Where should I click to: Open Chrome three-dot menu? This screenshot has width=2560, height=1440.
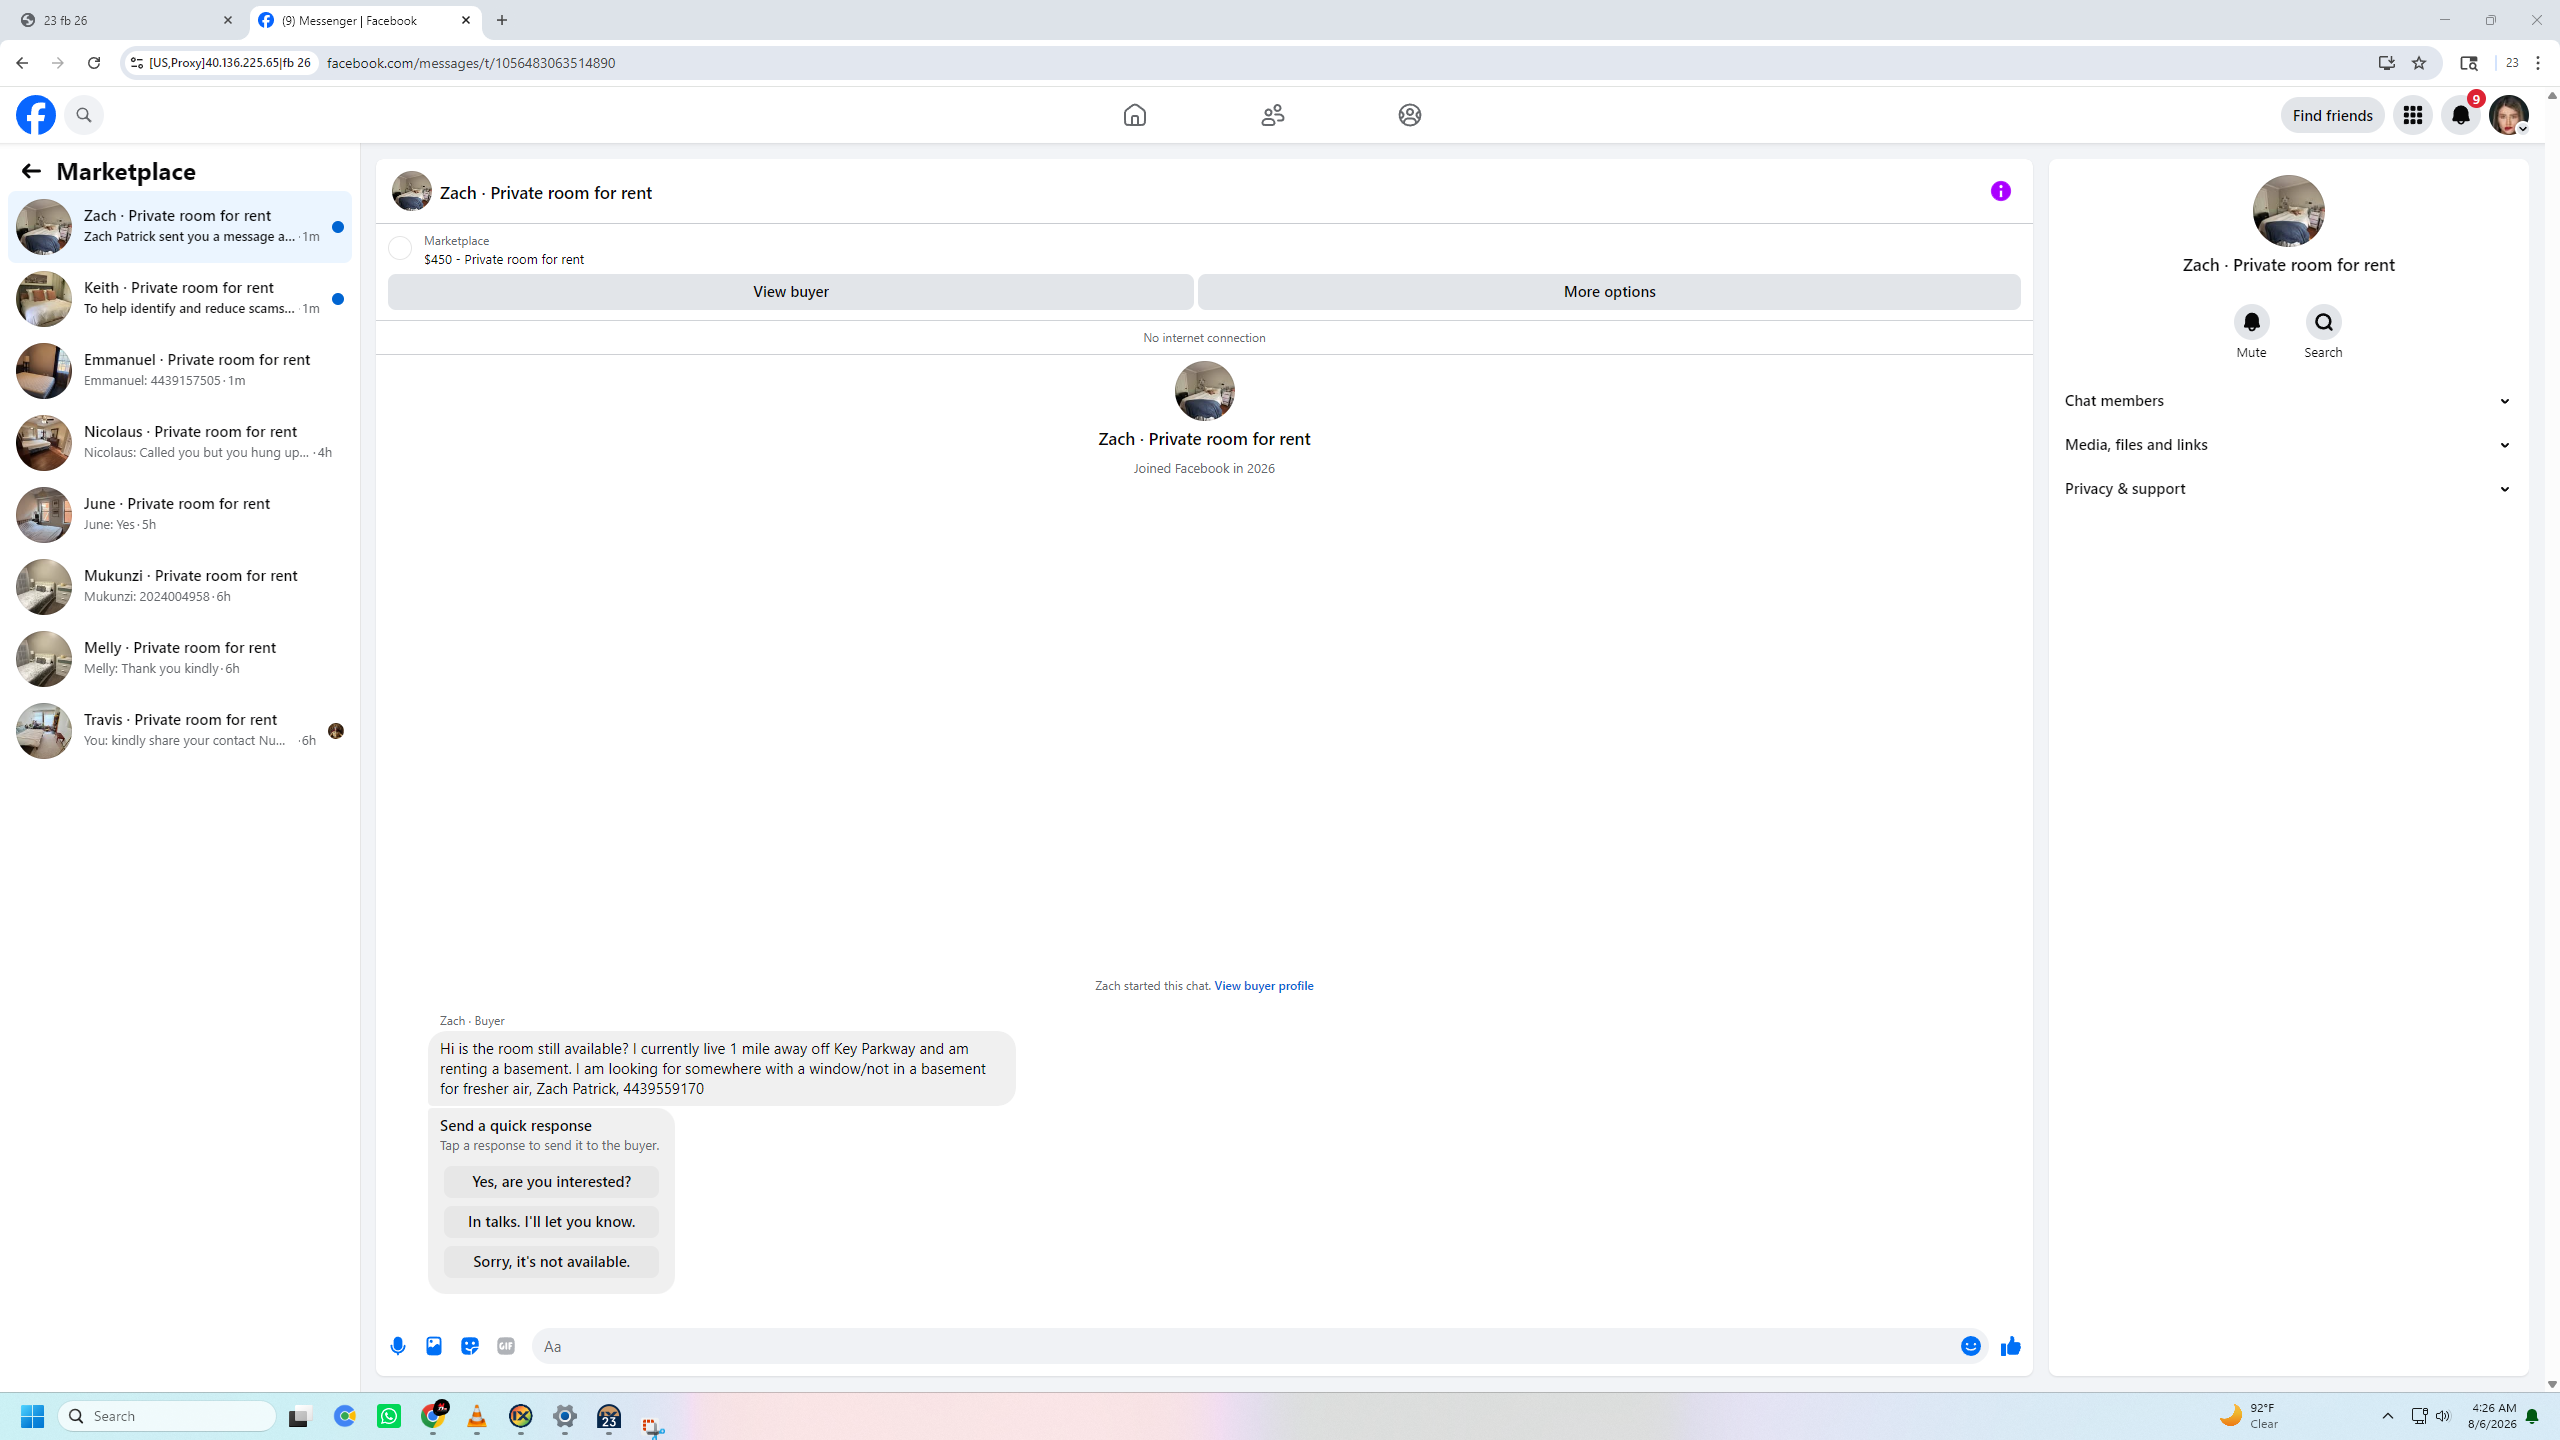2538,63
